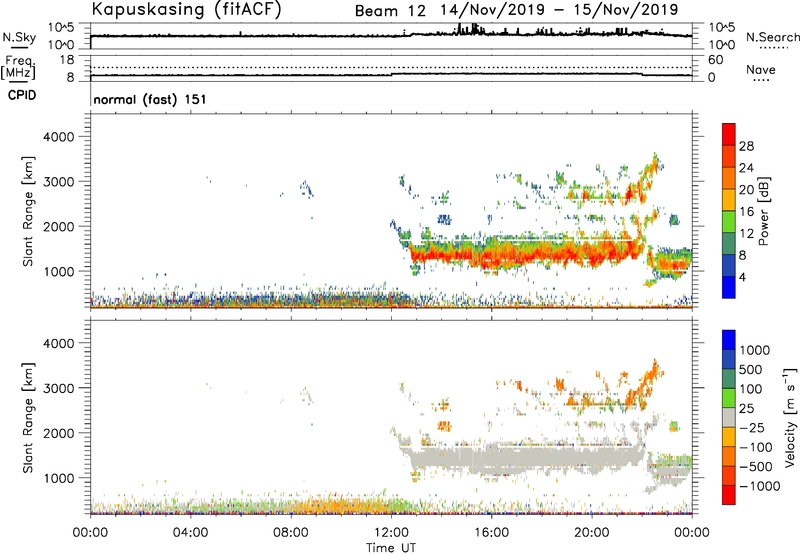Click the 'Nave' legend label
Screen dimensions: 800x554
761,70
